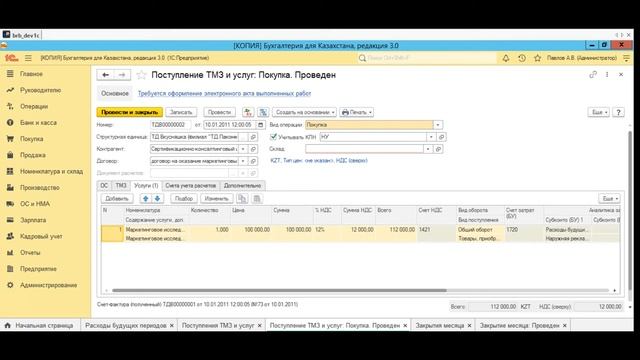The width and height of the screenshot is (640, 360).
Task: Go forward with right arrow button
Action: point(122,75)
